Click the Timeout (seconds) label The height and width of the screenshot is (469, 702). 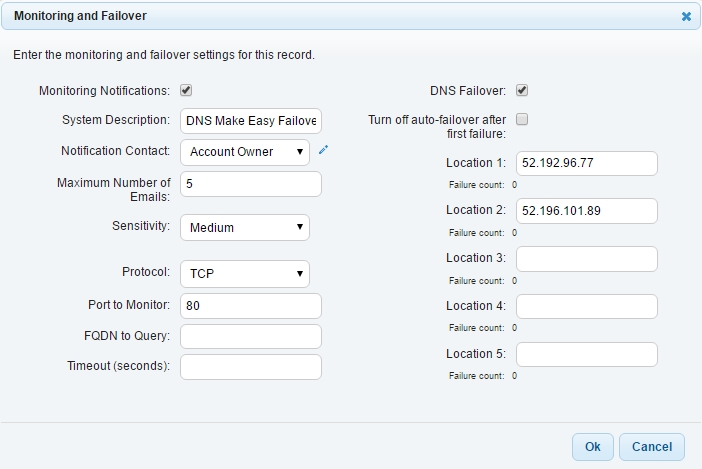118,366
